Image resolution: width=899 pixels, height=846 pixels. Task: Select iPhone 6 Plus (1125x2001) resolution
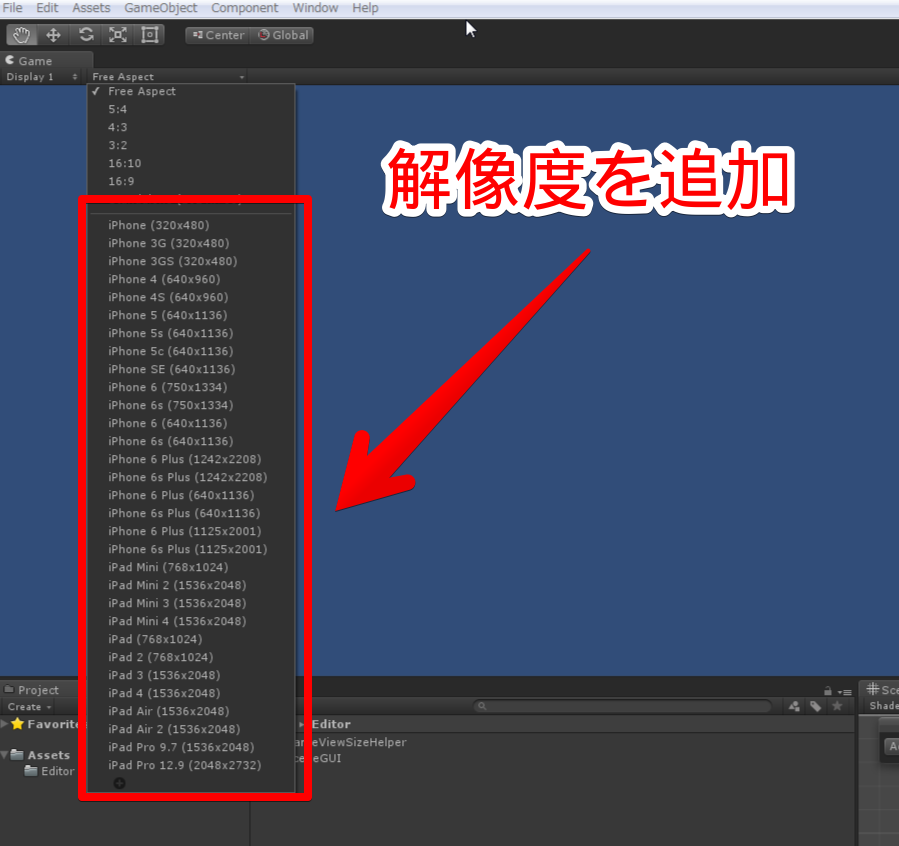[x=191, y=531]
